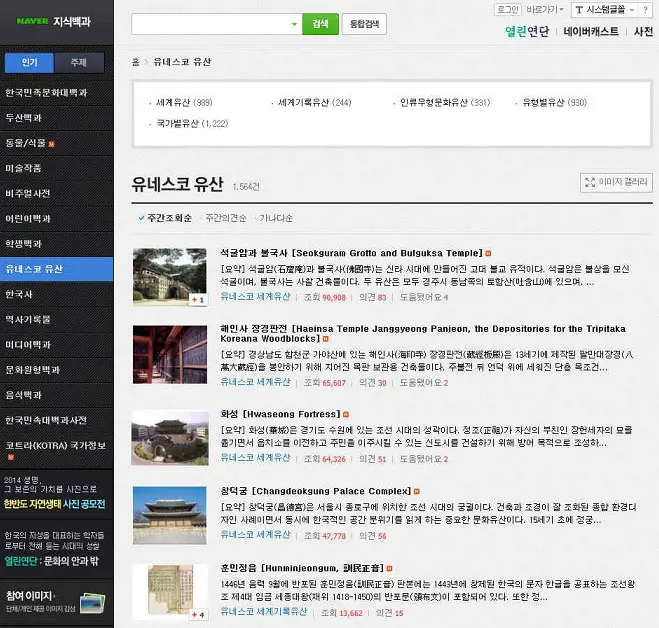Select 한국사 in the left sidebar menu
The width and height of the screenshot is (659, 628).
click(x=20, y=295)
